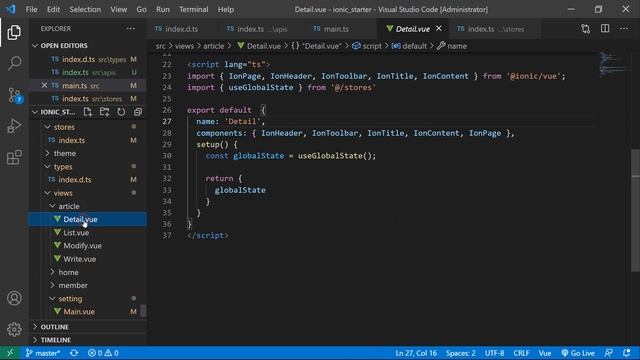
Task: Click the Open Changes icon in editor toolbar
Action: 586,29
